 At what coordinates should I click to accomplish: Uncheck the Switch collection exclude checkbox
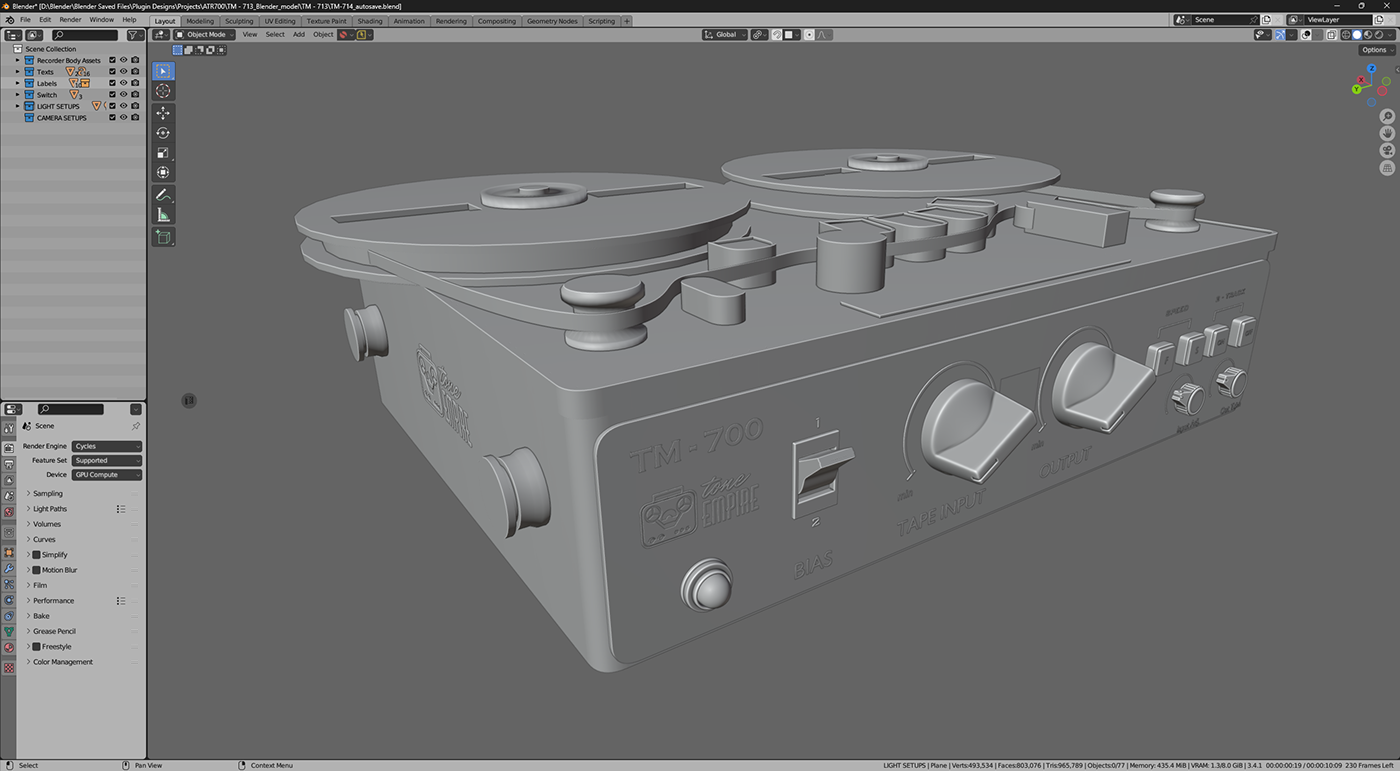[112, 95]
